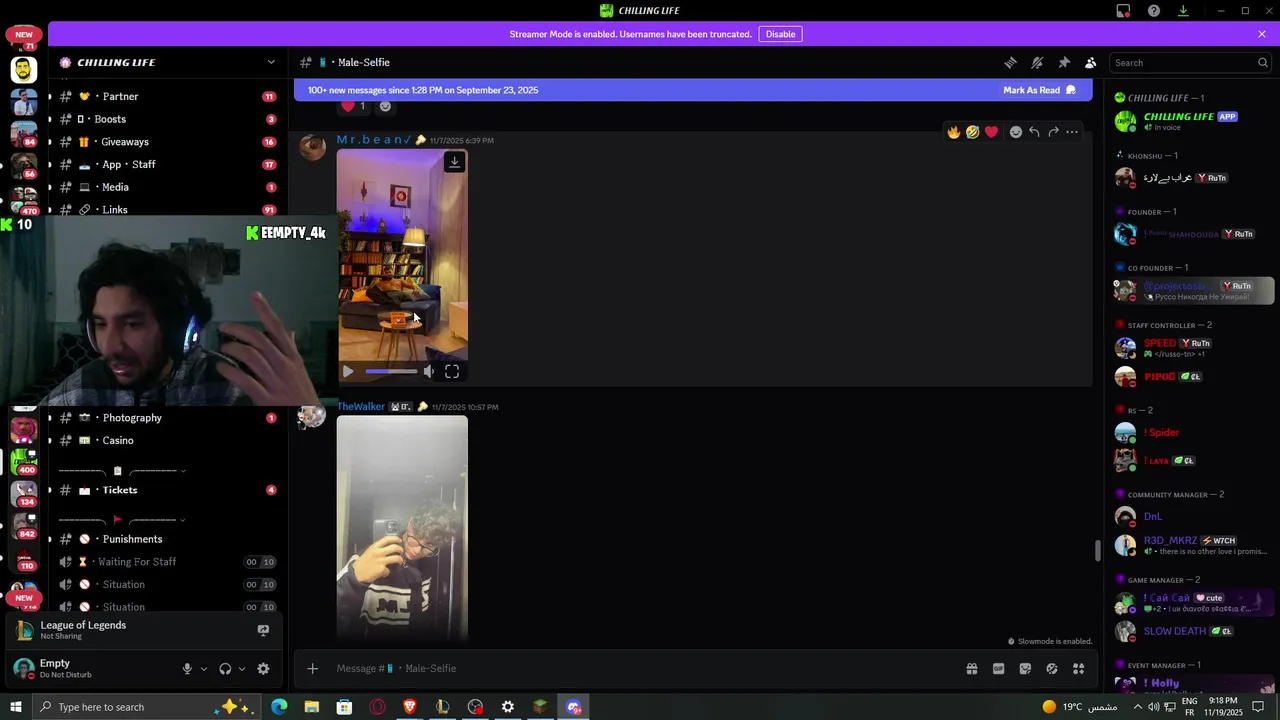The height and width of the screenshot is (720, 1280).
Task: Open sticker picker
Action: point(1025,668)
